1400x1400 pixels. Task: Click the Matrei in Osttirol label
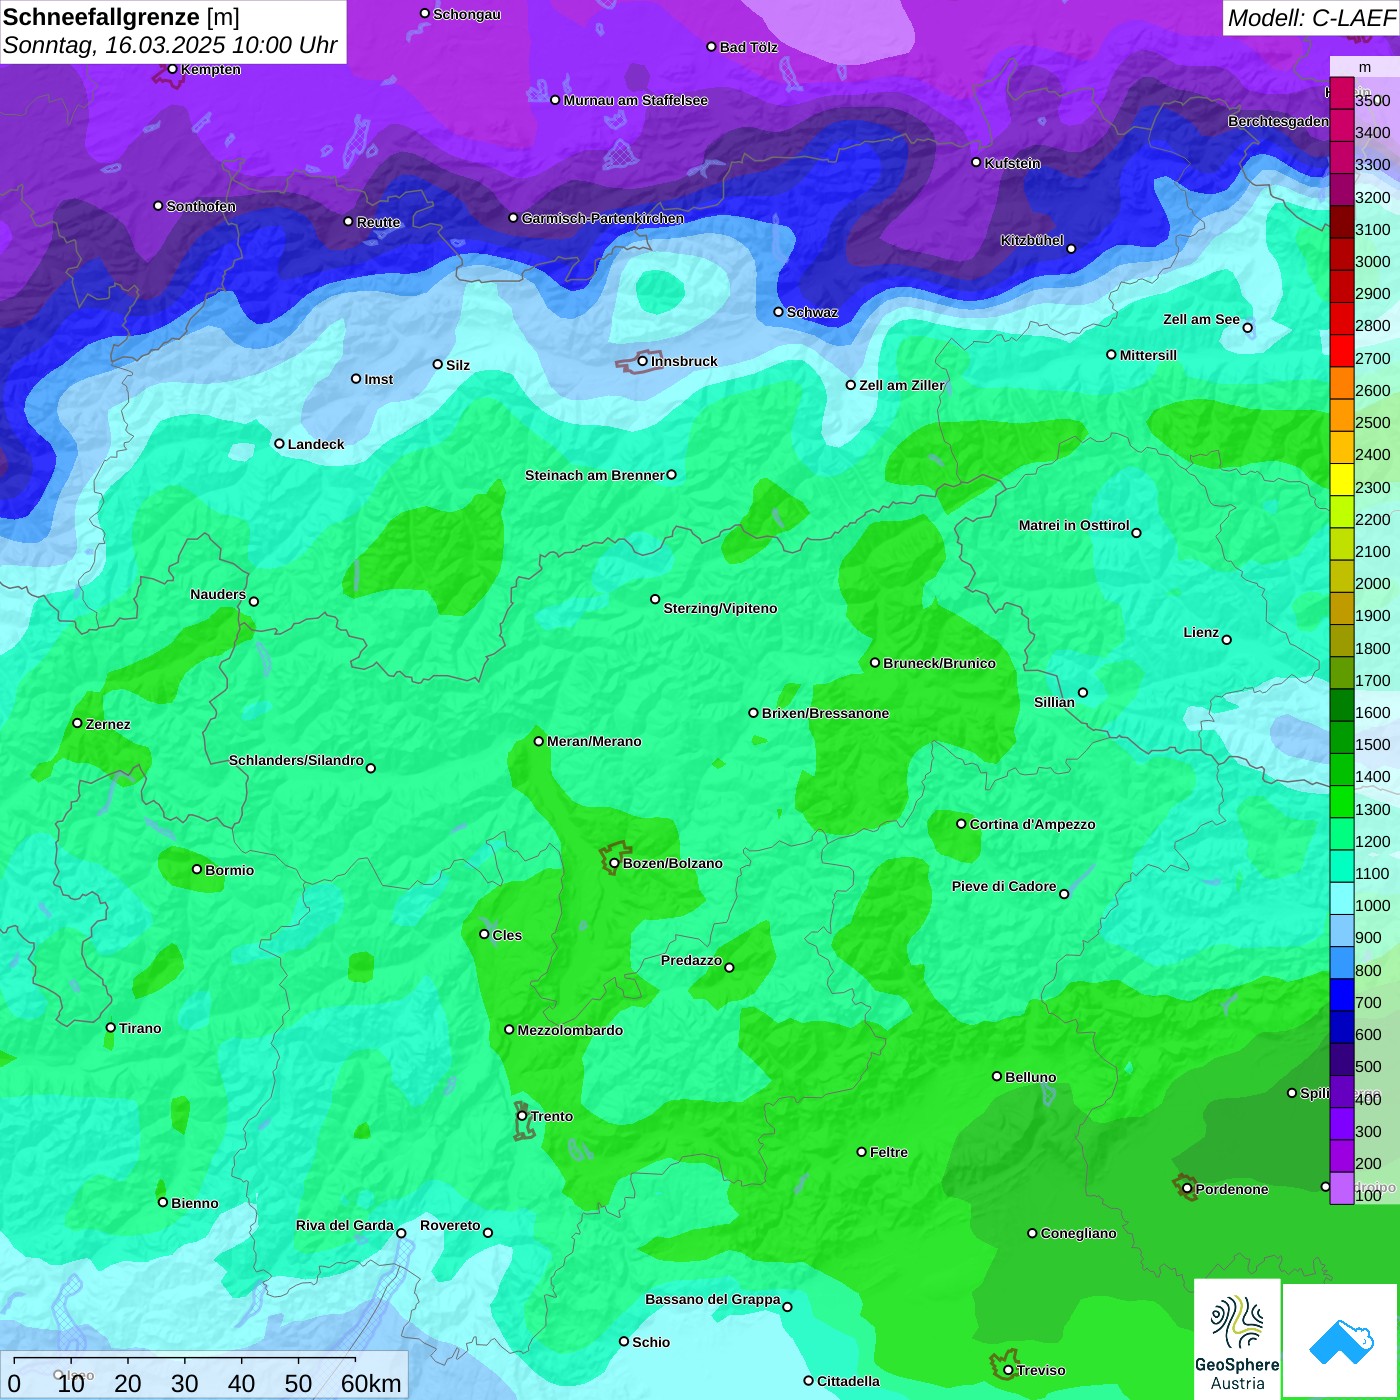pos(1074,525)
